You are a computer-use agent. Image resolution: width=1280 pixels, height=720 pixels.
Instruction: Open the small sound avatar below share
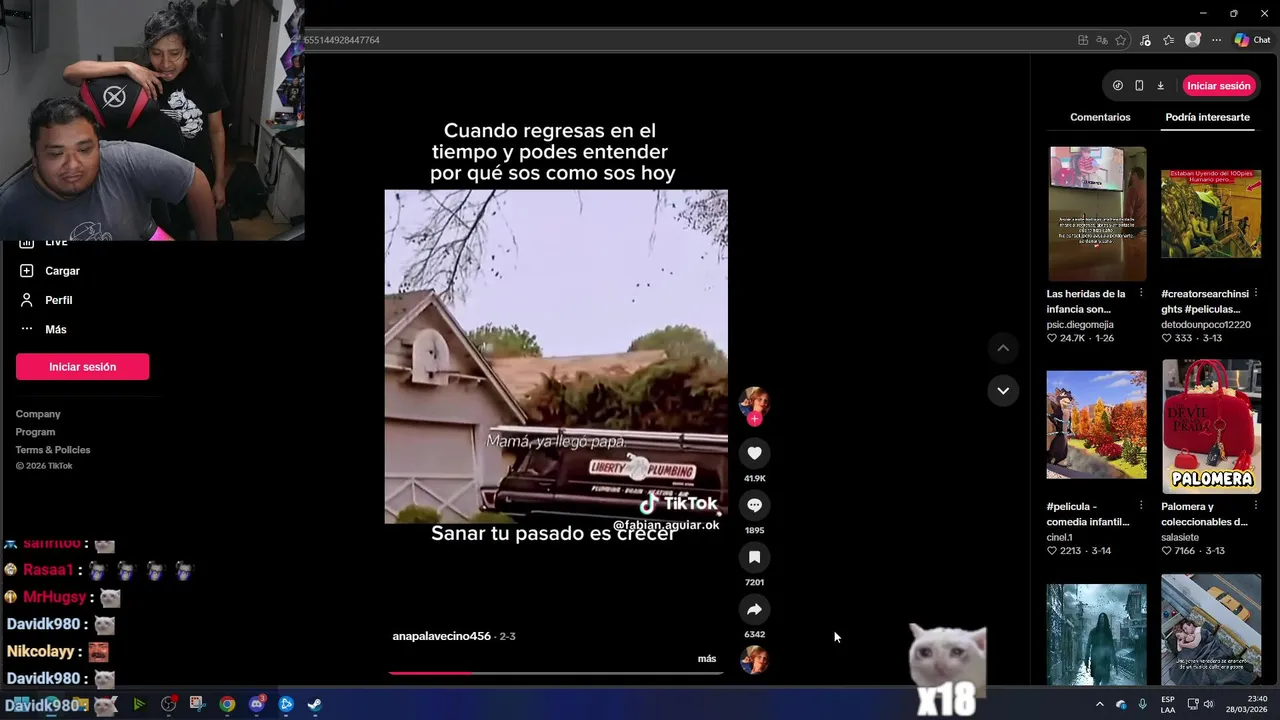coord(754,660)
